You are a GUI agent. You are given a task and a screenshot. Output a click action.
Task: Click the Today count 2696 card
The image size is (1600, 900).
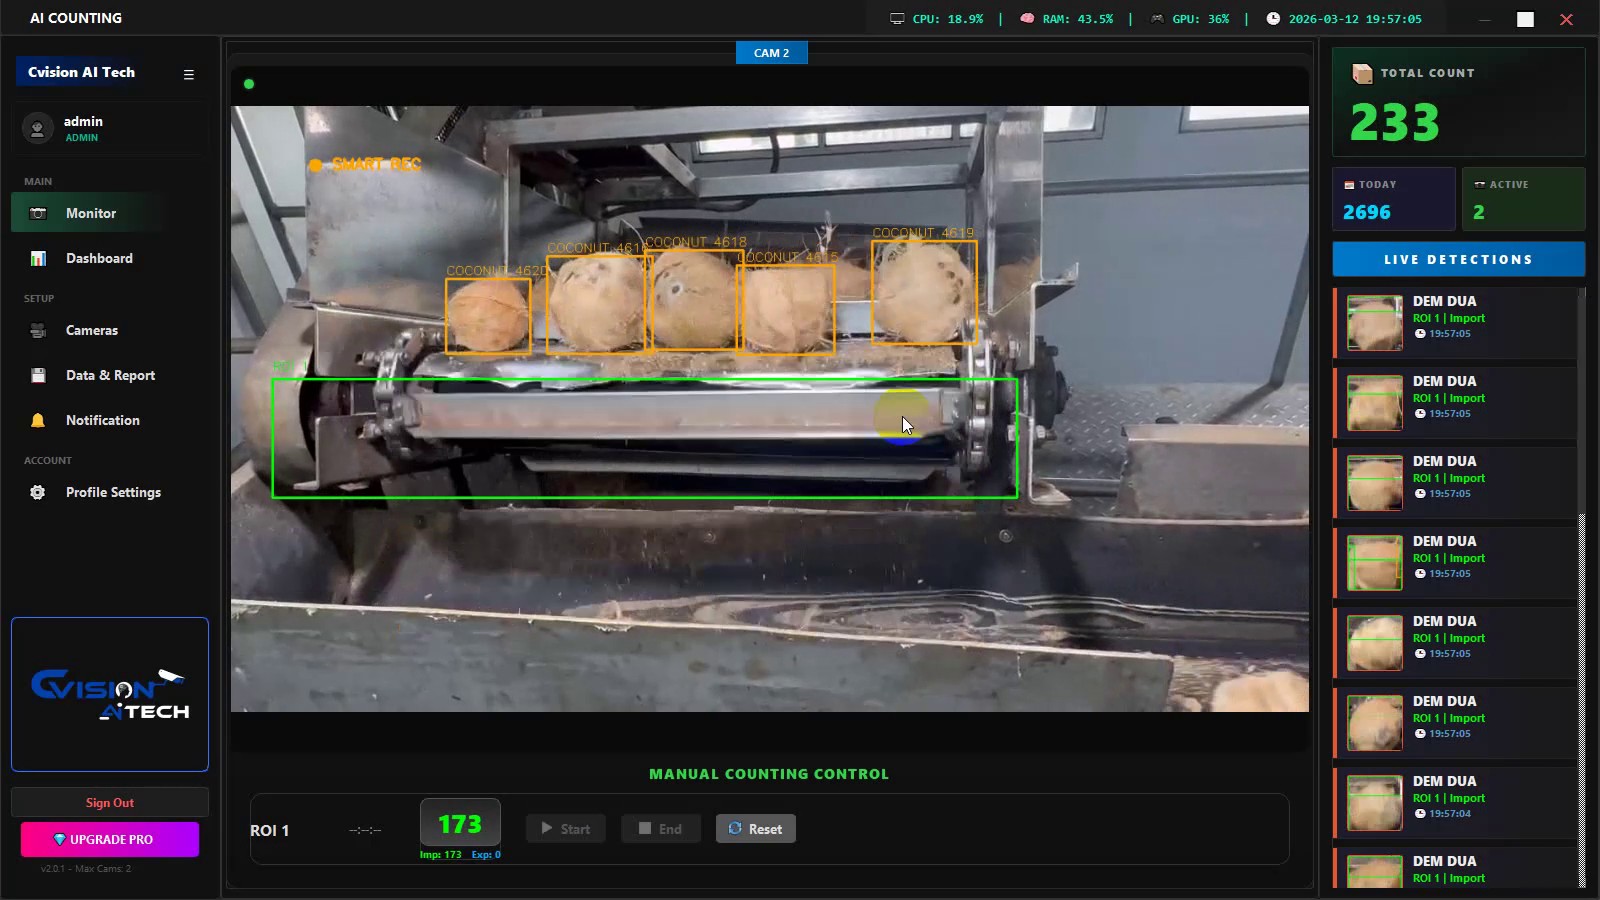(1394, 199)
